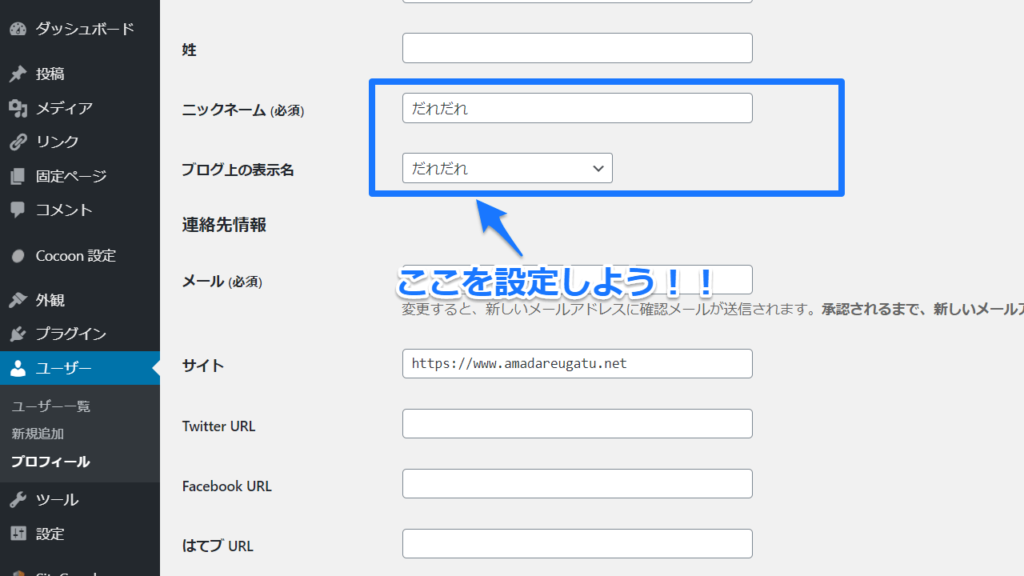Screen dimensions: 1024x576
Task: Select the 固定ページ pages icon
Action: pos(18,176)
